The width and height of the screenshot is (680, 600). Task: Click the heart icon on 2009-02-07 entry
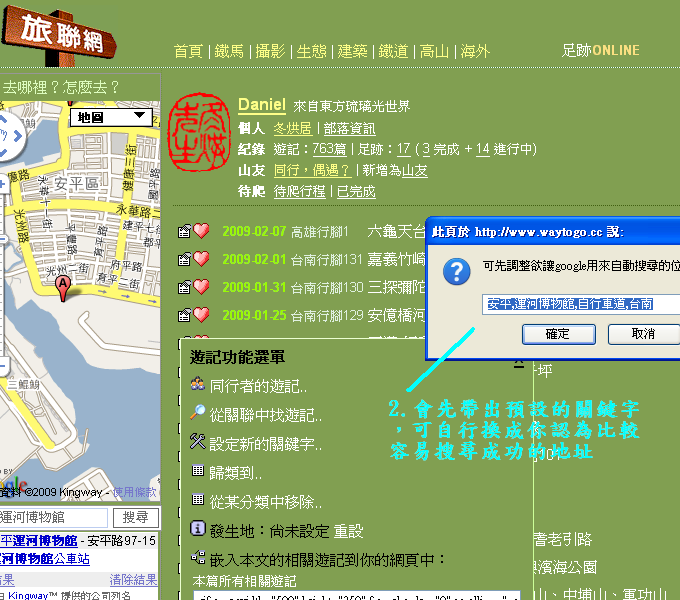click(x=201, y=231)
